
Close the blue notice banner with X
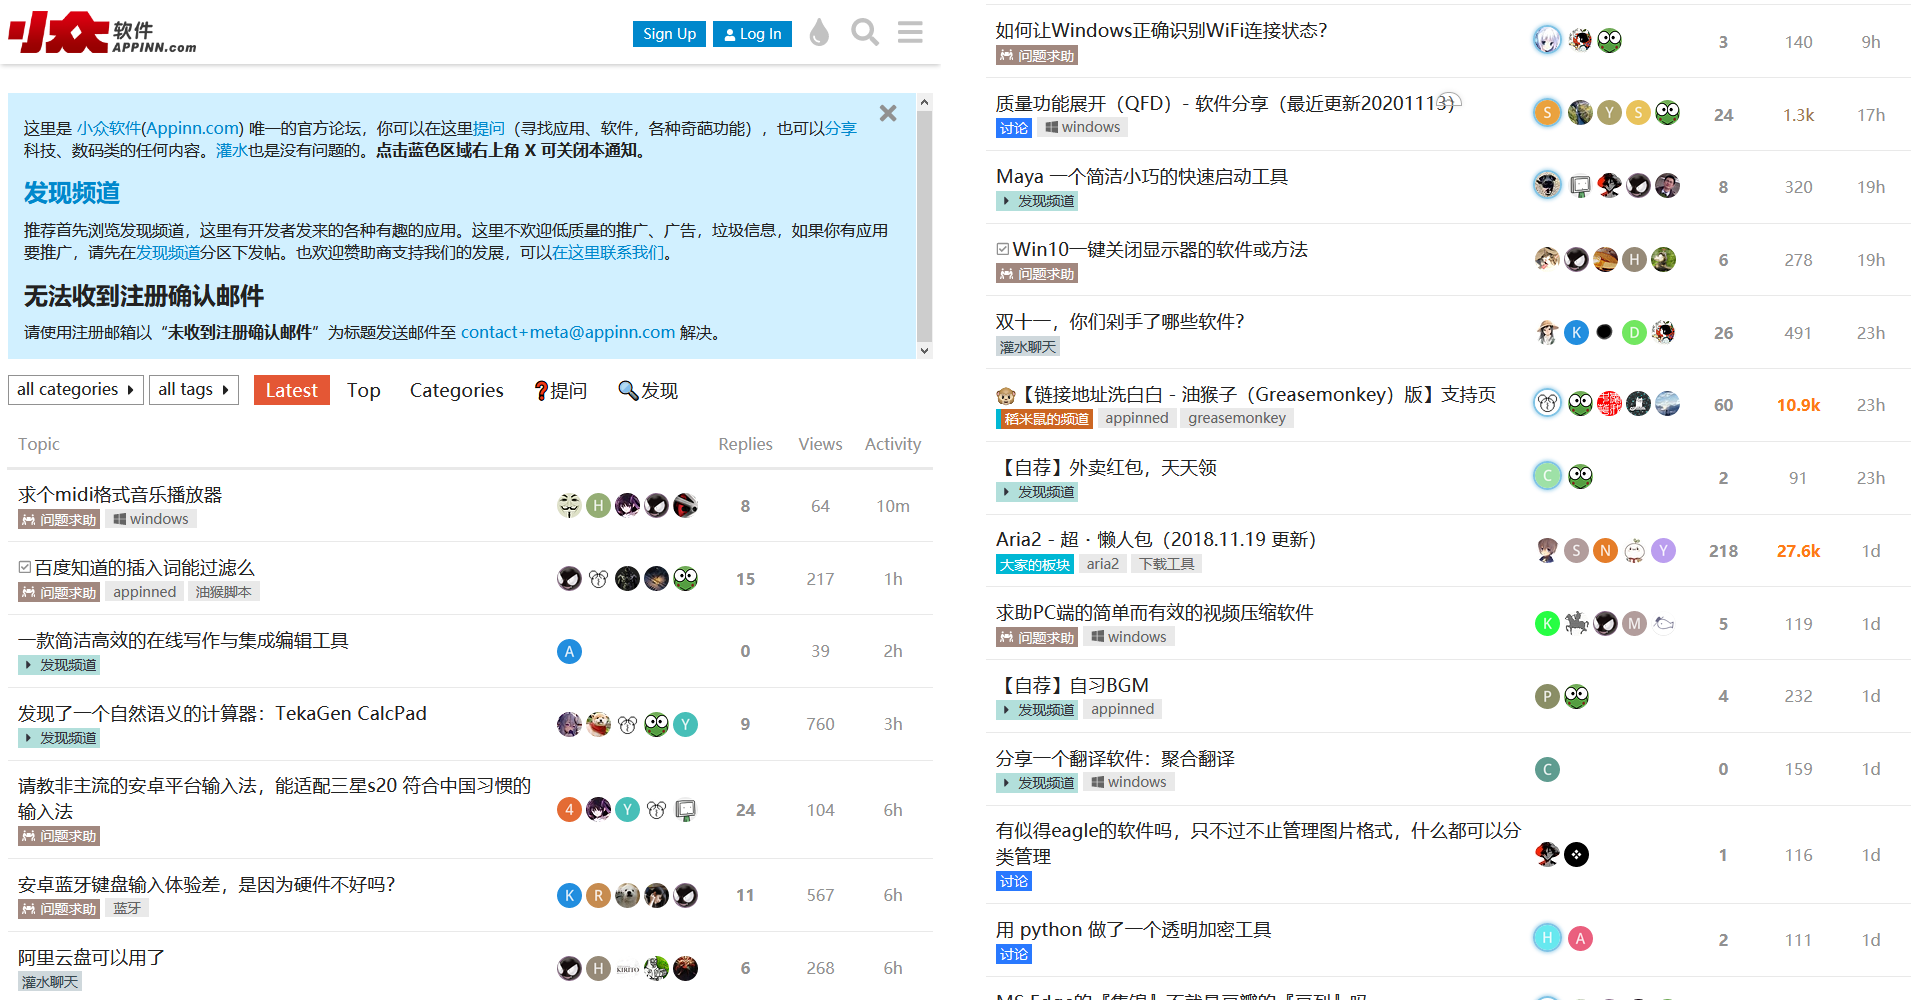(x=888, y=114)
